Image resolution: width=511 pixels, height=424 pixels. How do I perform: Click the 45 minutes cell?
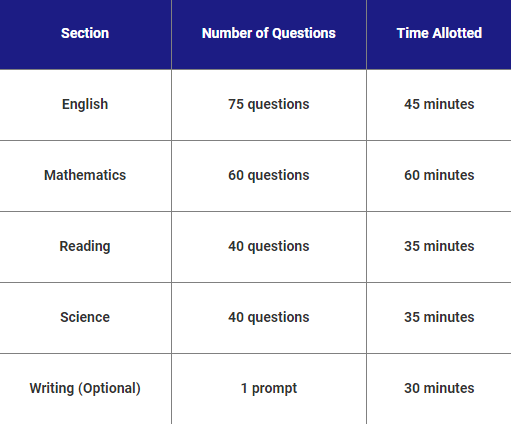pos(439,104)
